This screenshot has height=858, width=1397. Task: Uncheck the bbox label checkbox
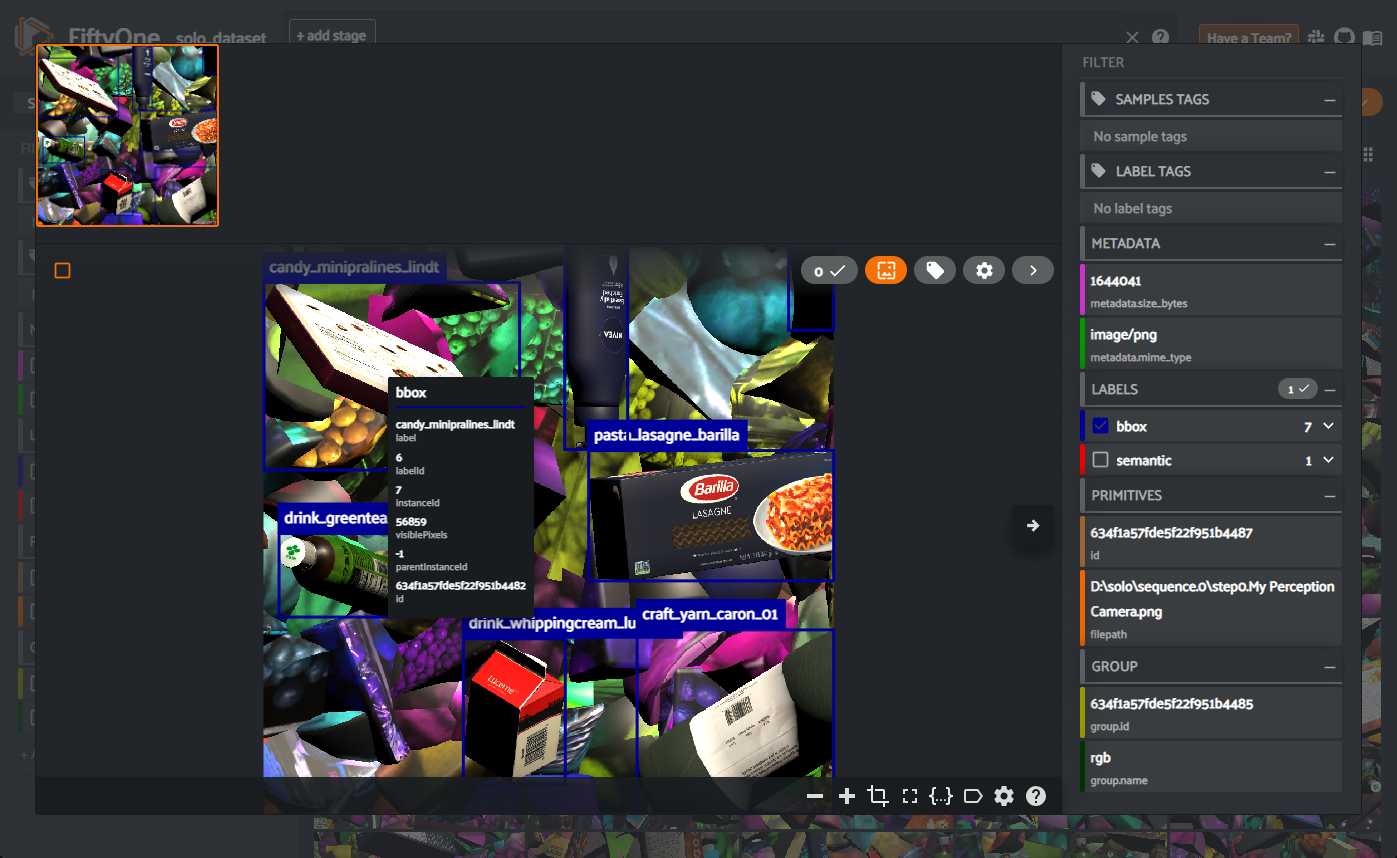(1101, 426)
